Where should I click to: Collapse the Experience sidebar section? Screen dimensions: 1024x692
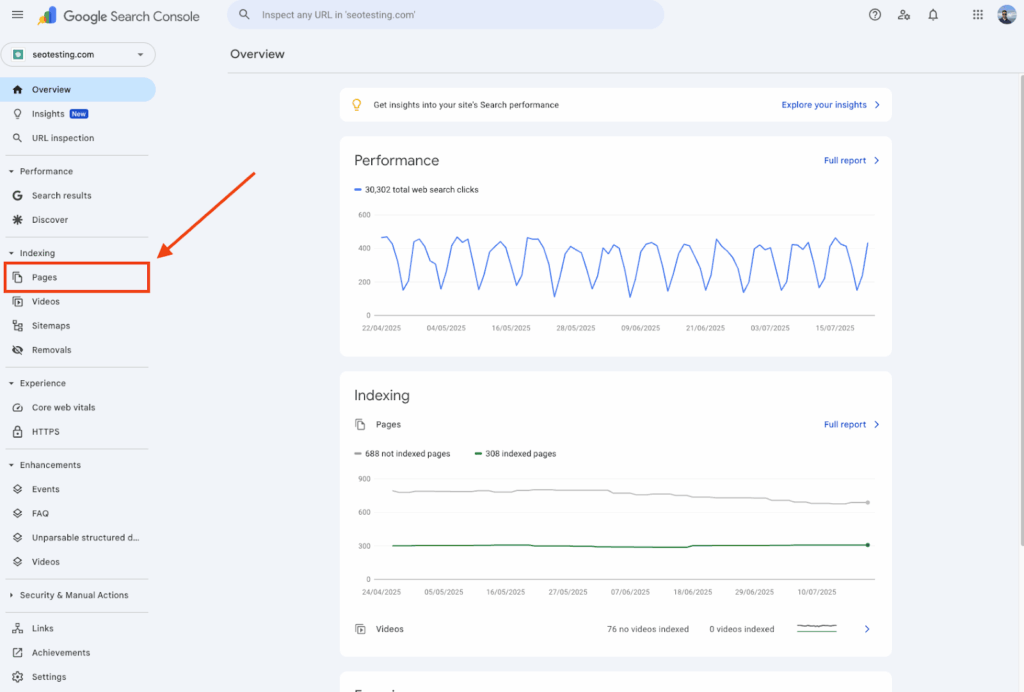[x=11, y=383]
